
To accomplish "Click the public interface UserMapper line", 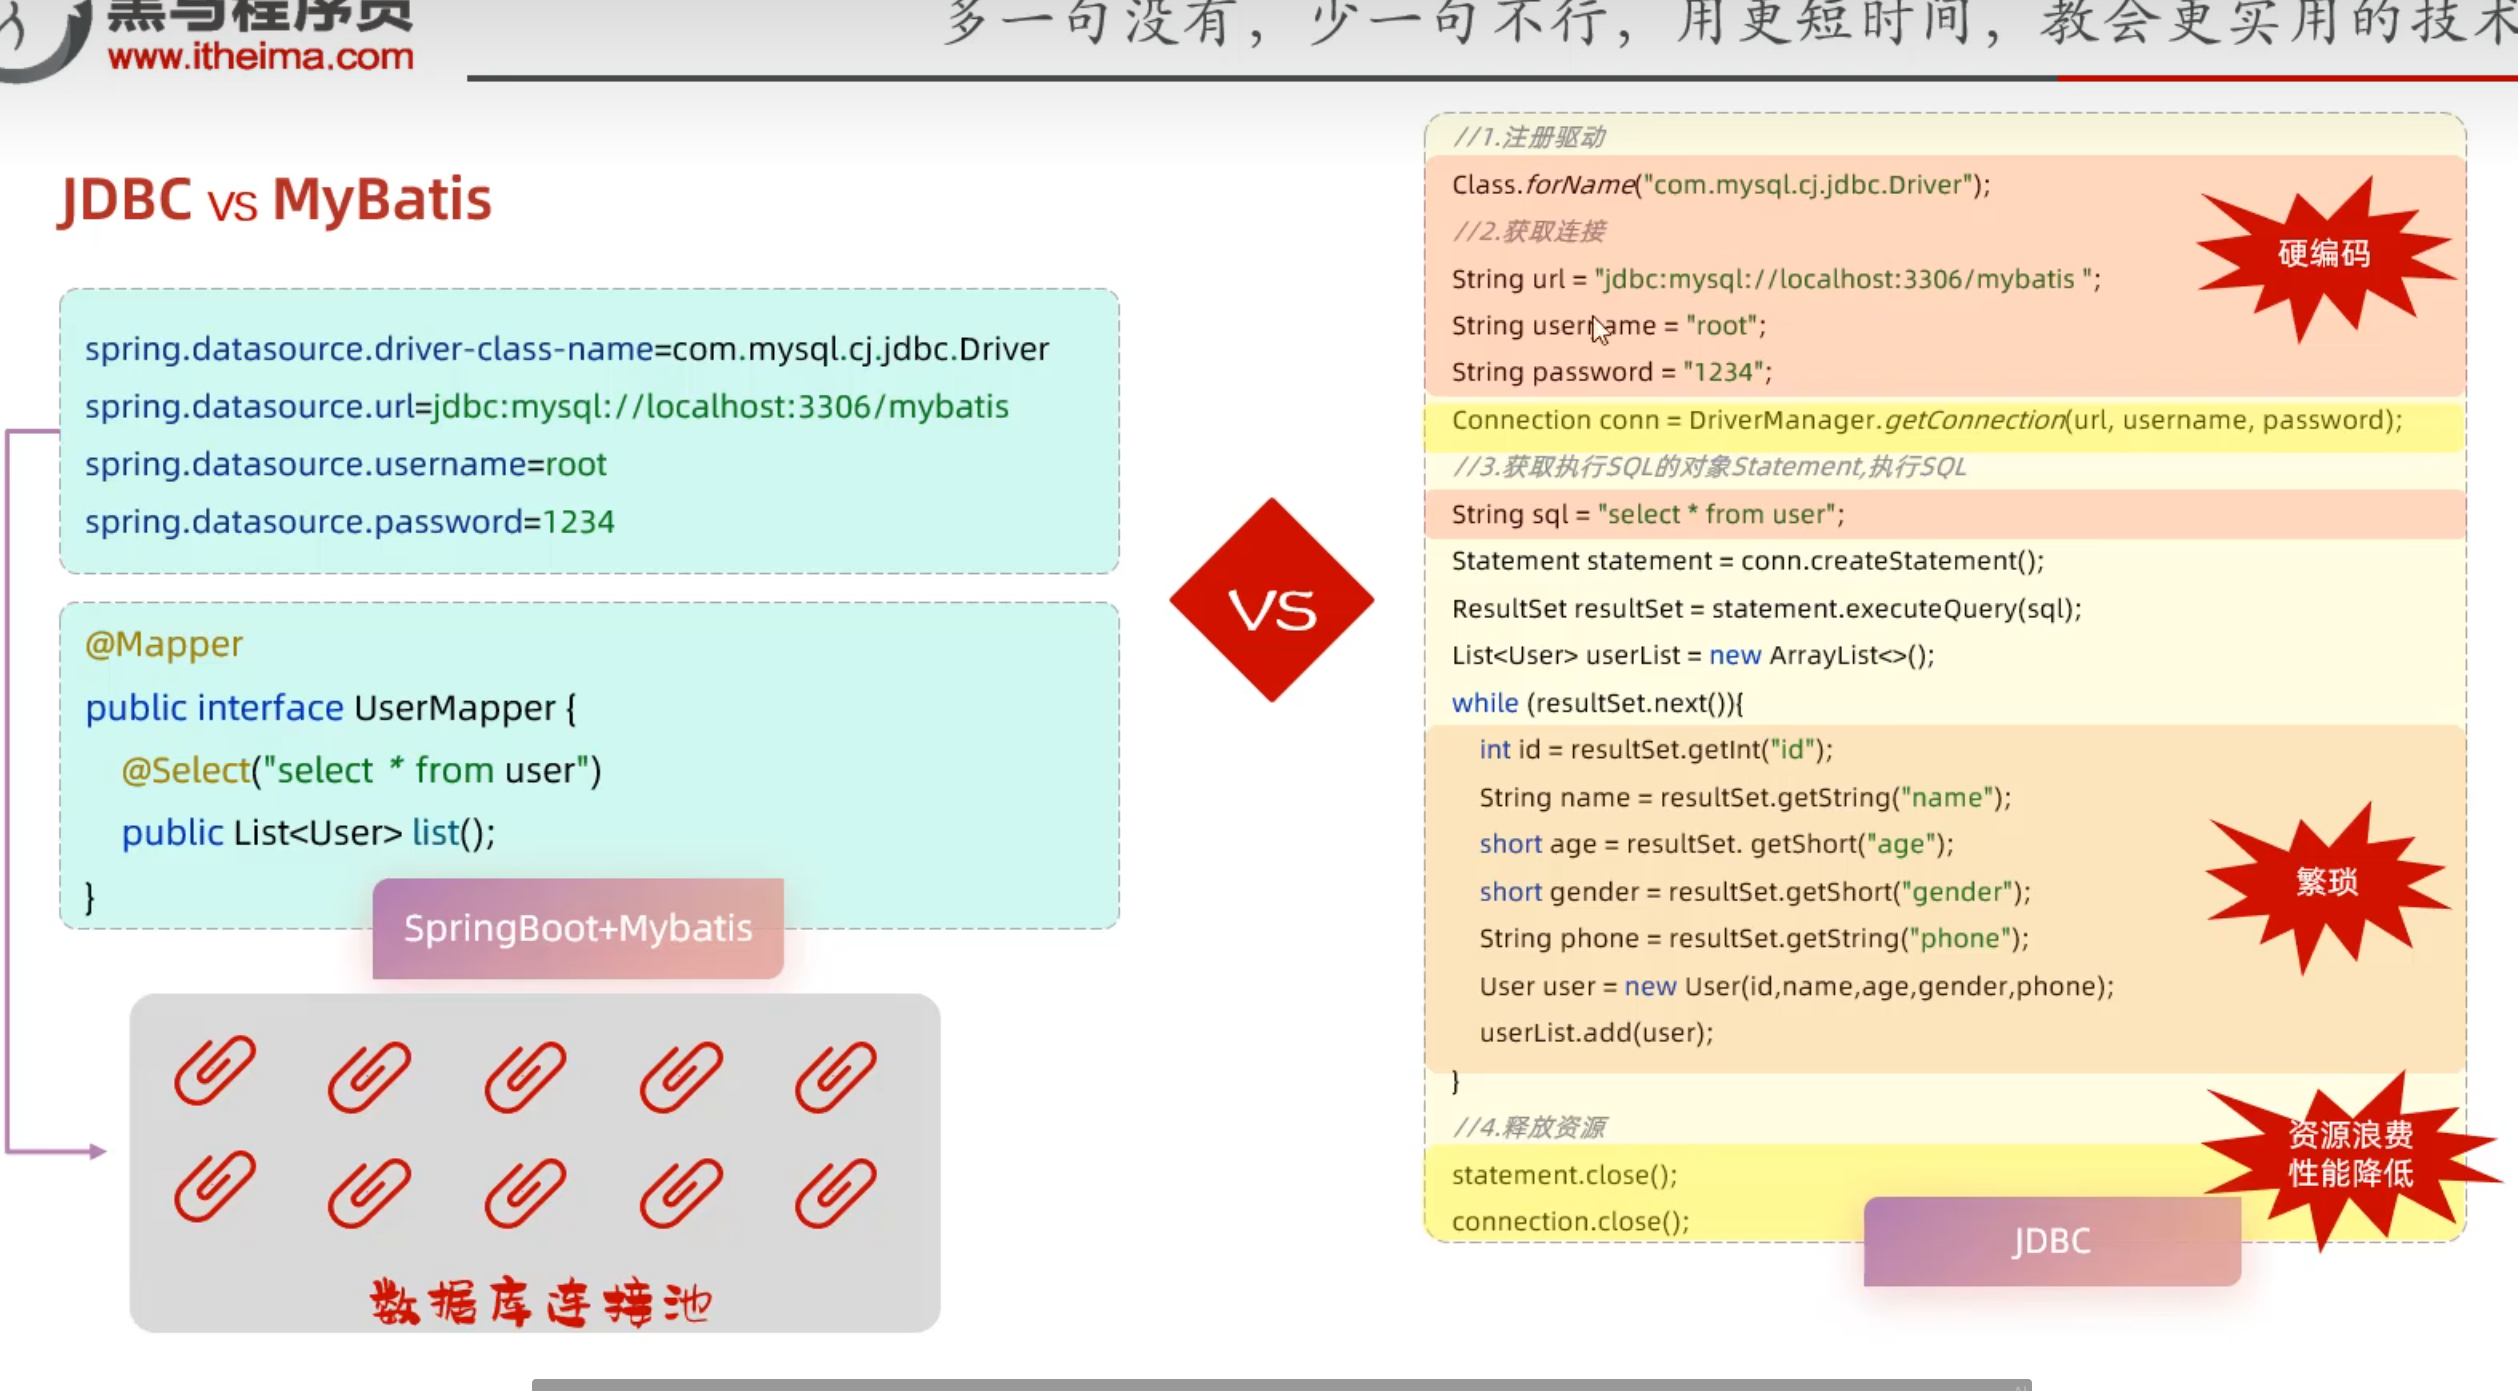I will tap(331, 708).
